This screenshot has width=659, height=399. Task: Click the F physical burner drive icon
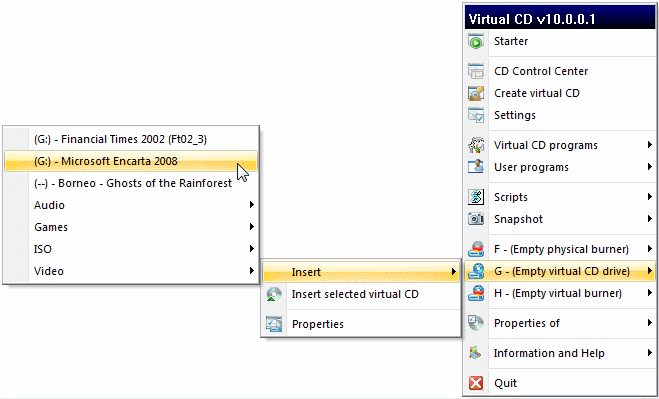coord(476,249)
